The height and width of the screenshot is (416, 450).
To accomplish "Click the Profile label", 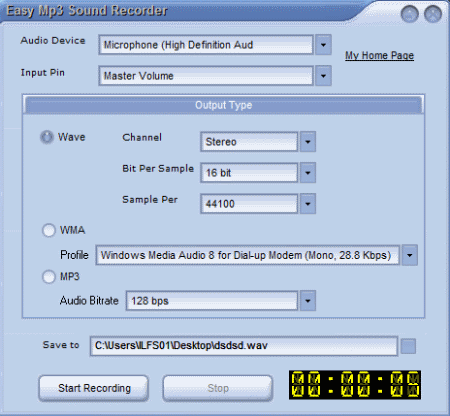I will click(x=74, y=255).
